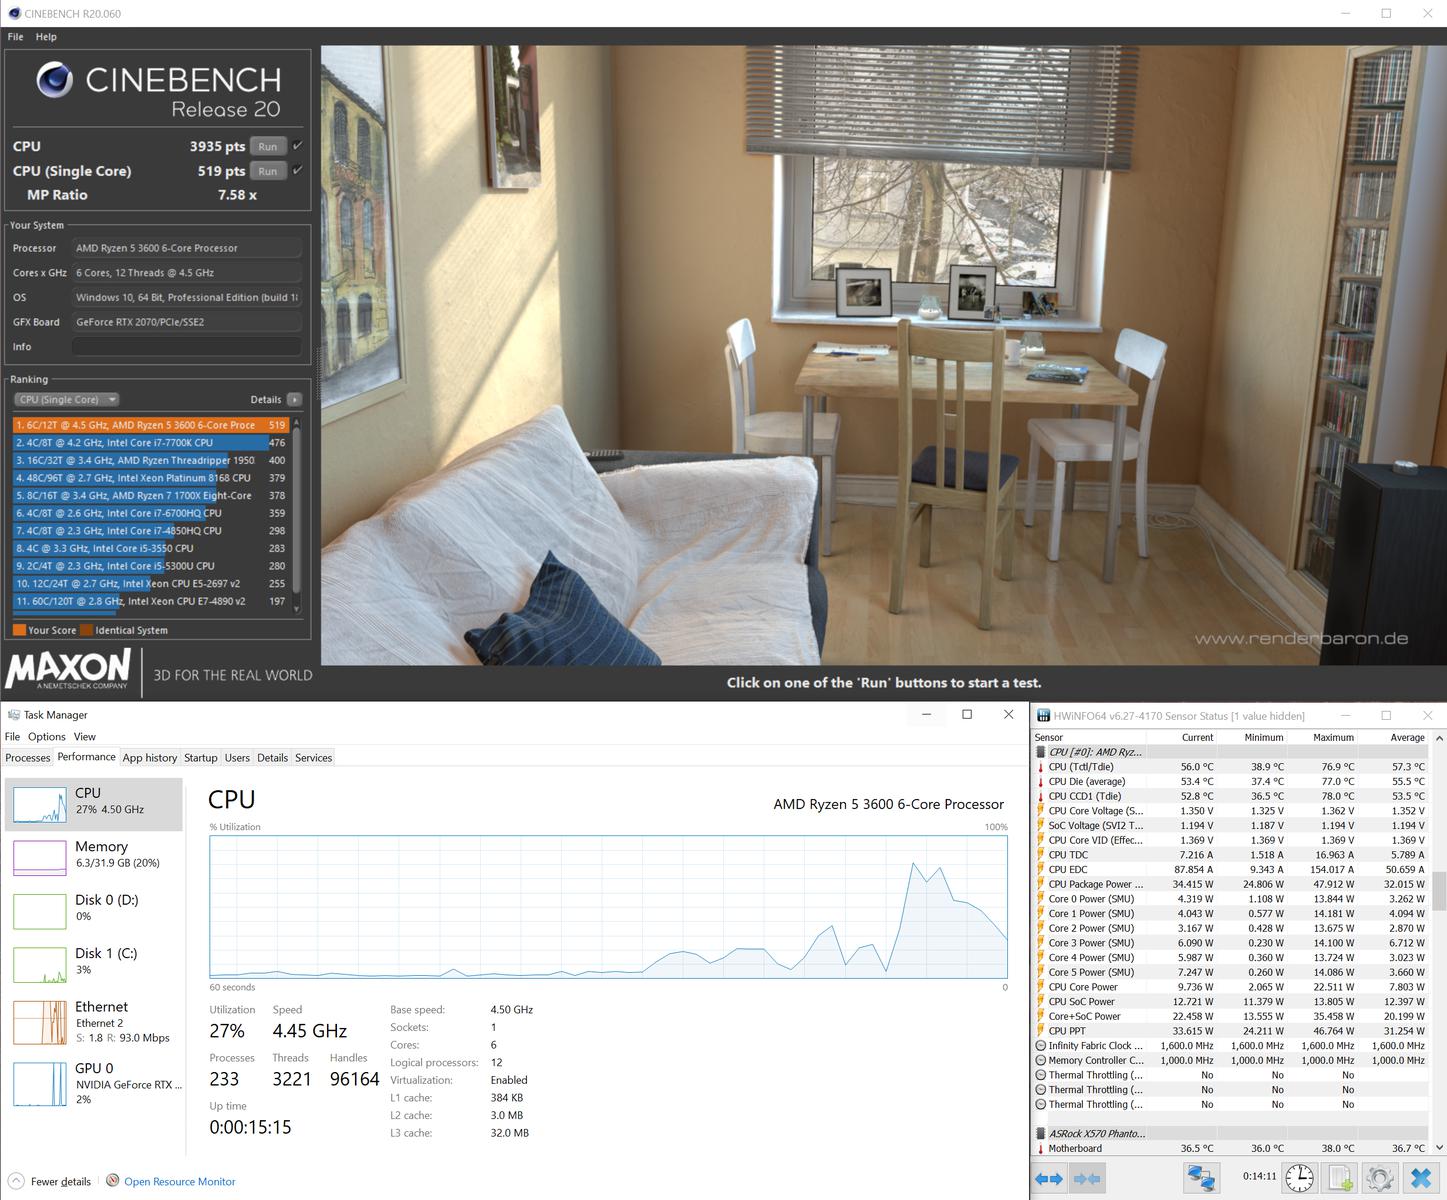Screen dimensions: 1447x1200
Task: Click the HWiNFO clock reset-timer icon
Action: click(x=1299, y=1178)
